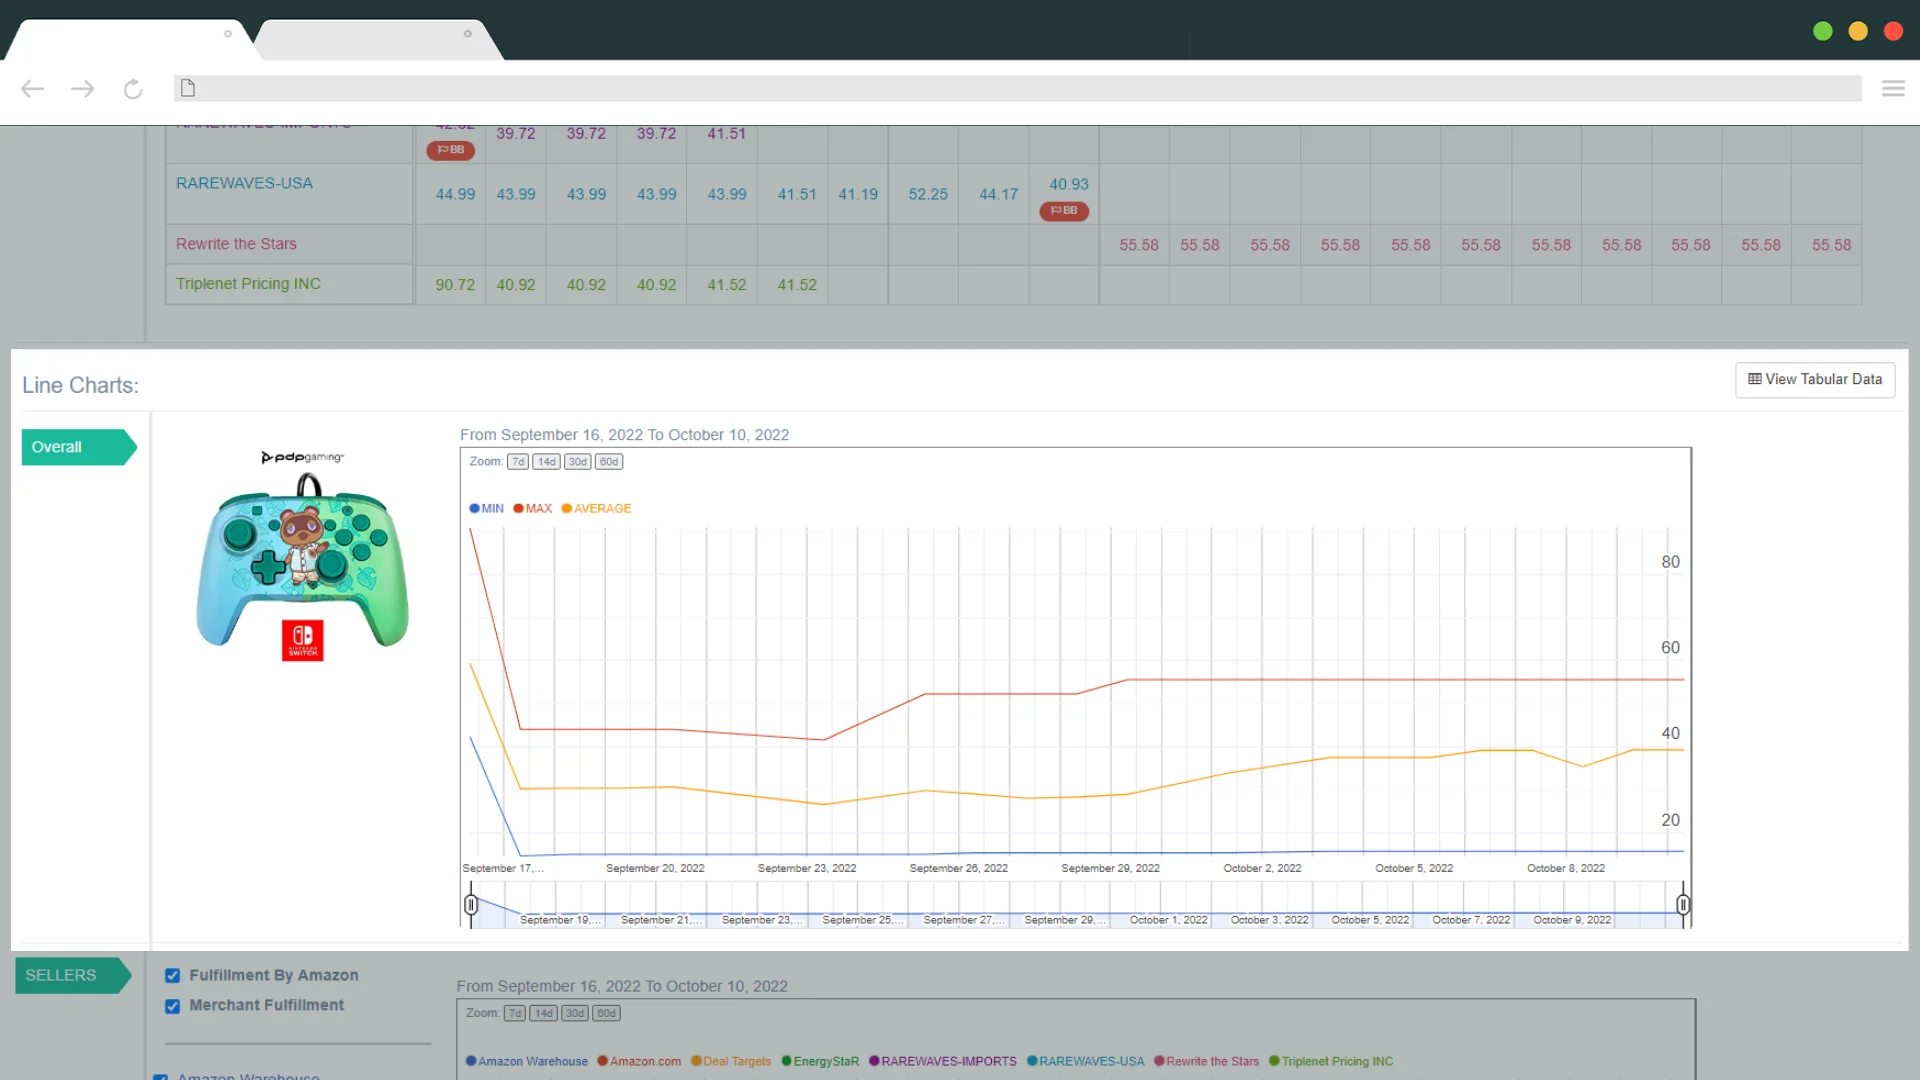The width and height of the screenshot is (1920, 1080).
Task: Set sellers chart zoom to 14d
Action: coord(543,1014)
